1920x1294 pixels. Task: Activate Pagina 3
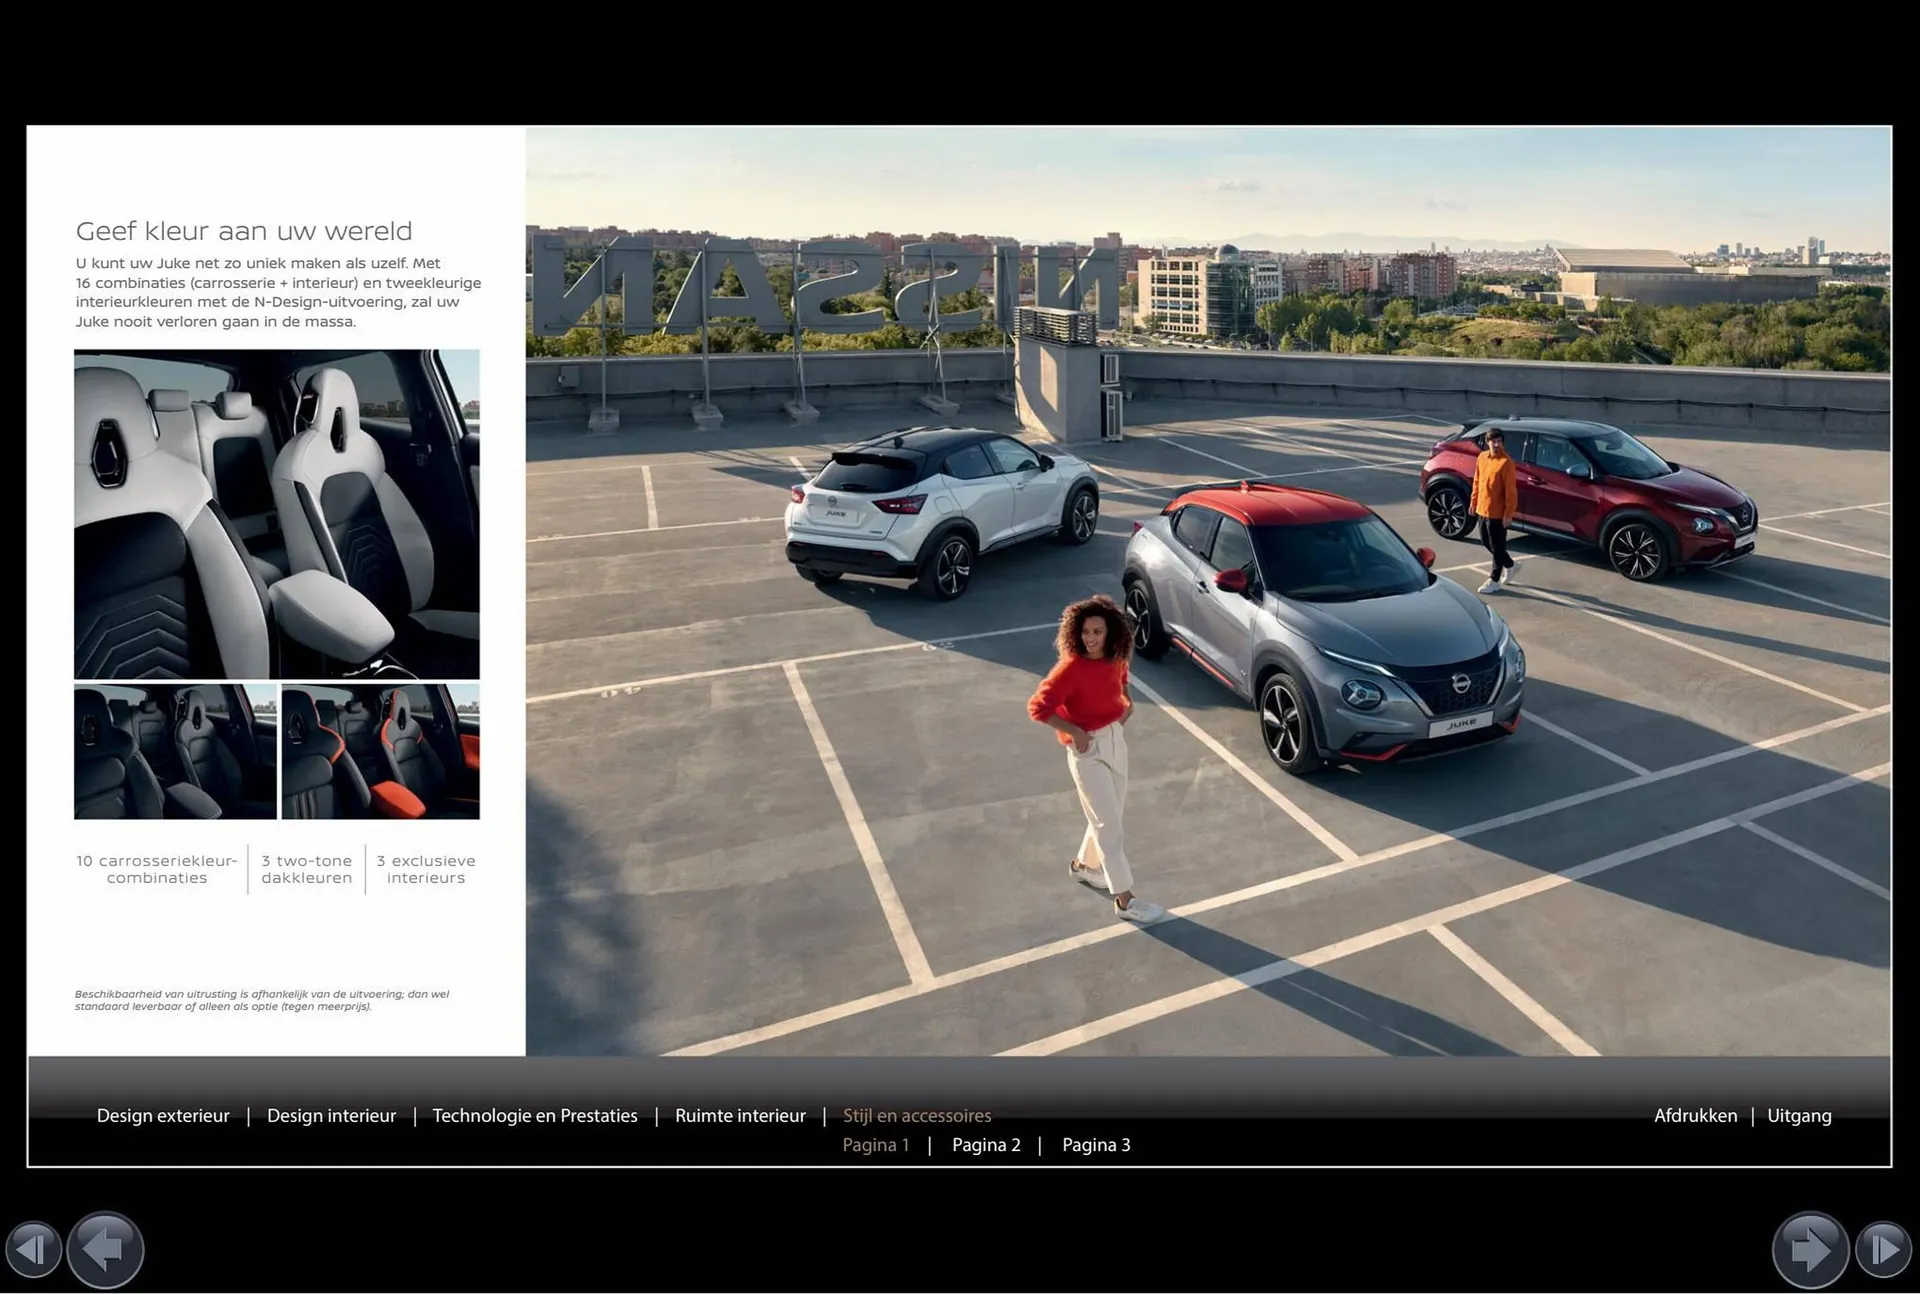point(1096,1144)
